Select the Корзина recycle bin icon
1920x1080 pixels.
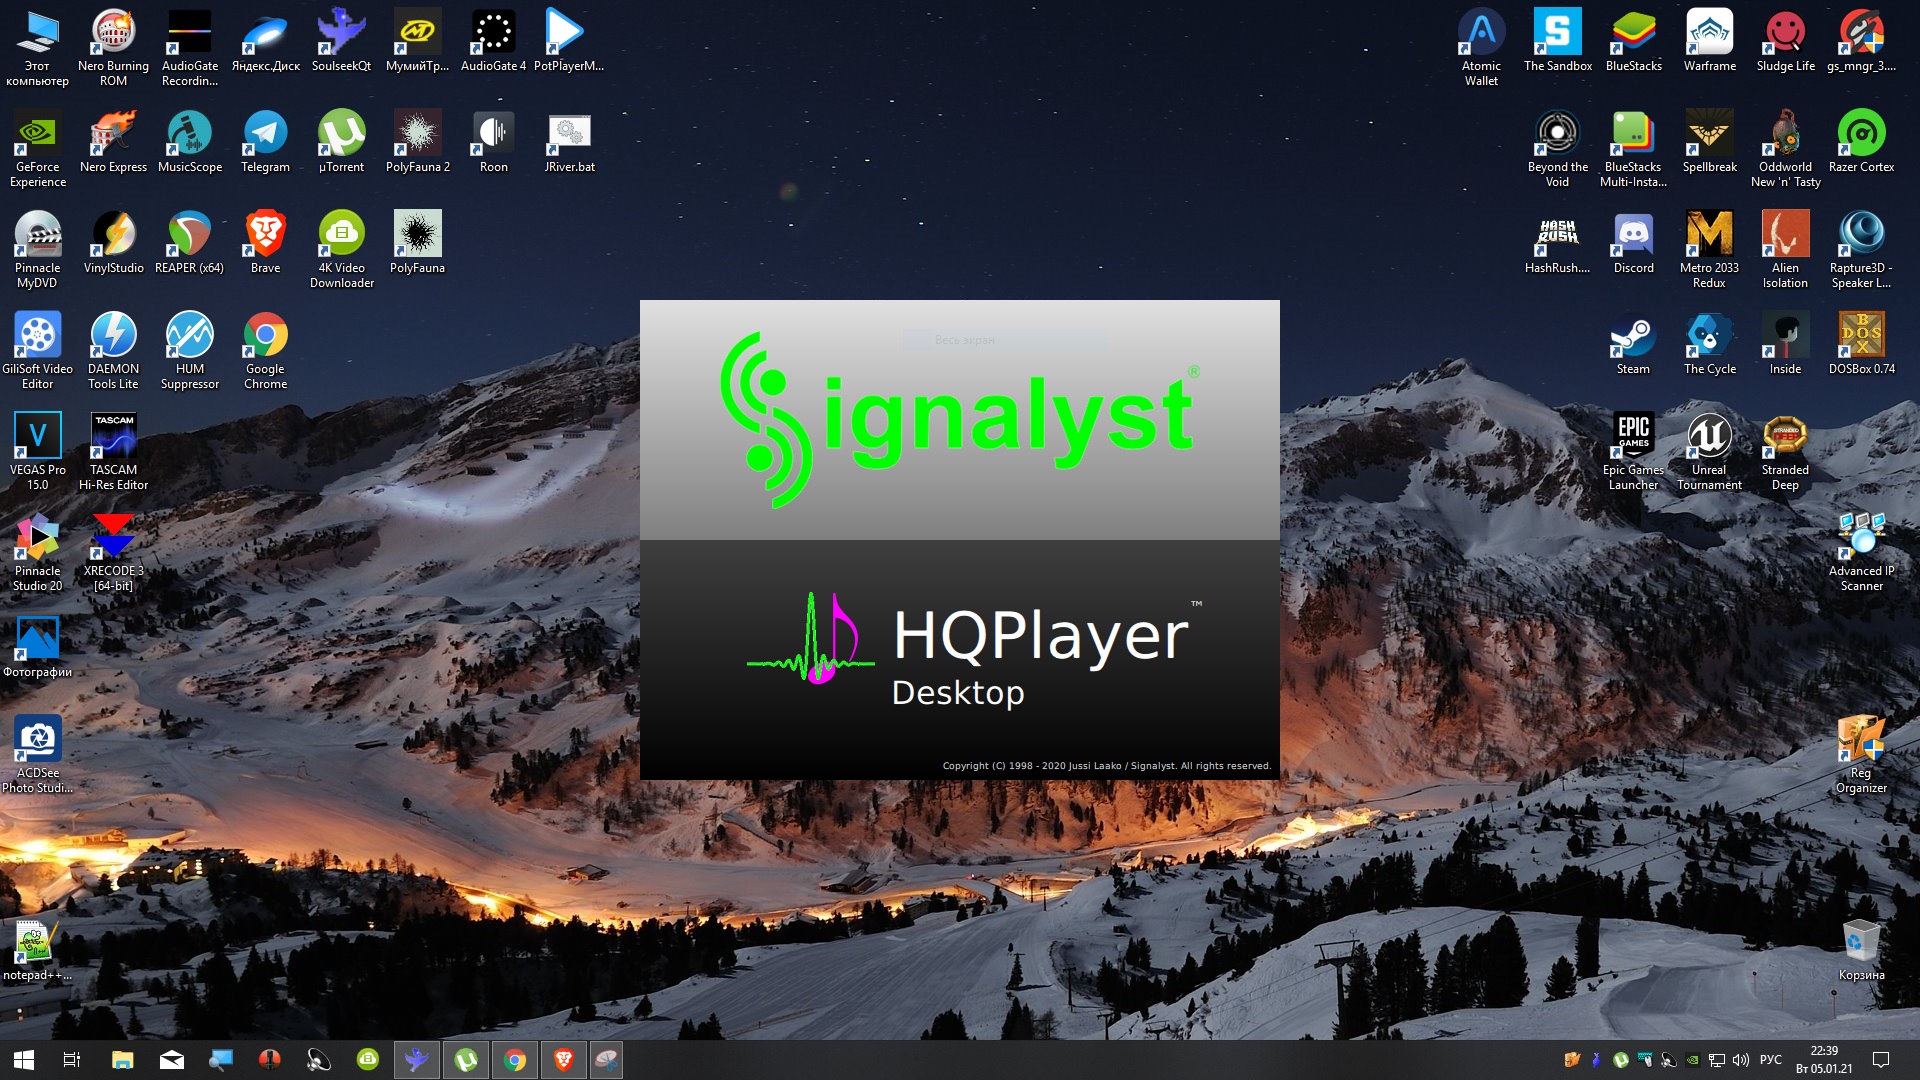[x=1861, y=949]
